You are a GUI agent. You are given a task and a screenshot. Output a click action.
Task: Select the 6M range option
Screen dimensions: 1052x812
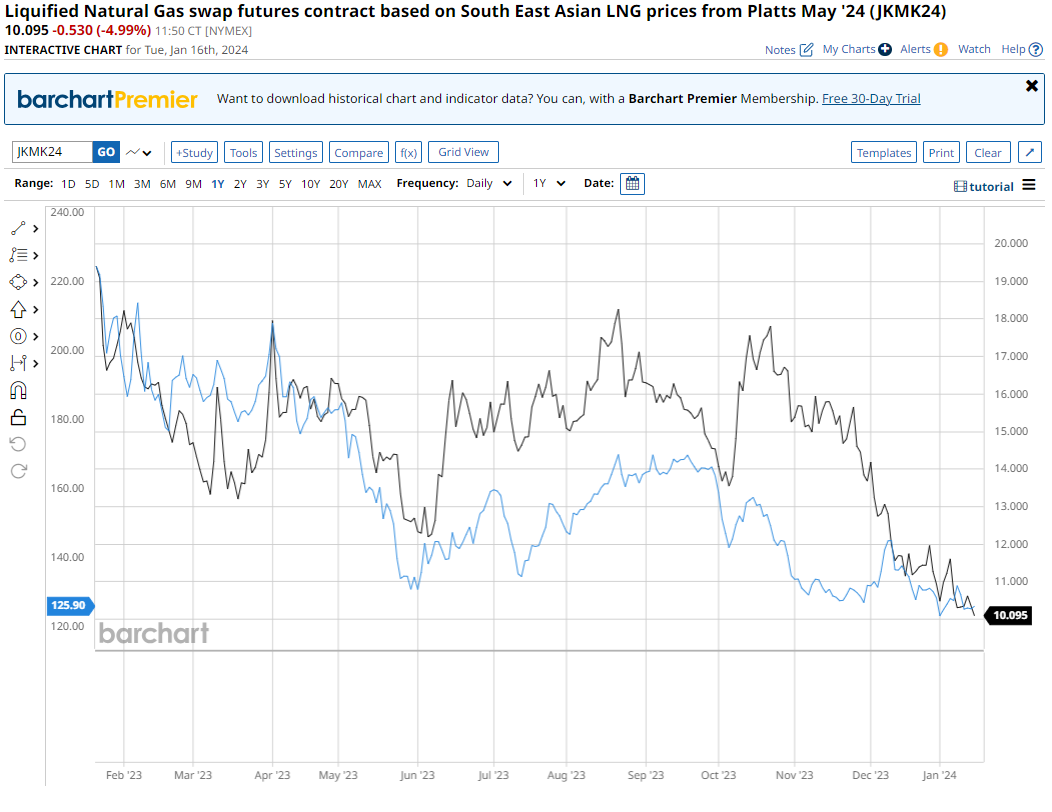pyautogui.click(x=167, y=184)
